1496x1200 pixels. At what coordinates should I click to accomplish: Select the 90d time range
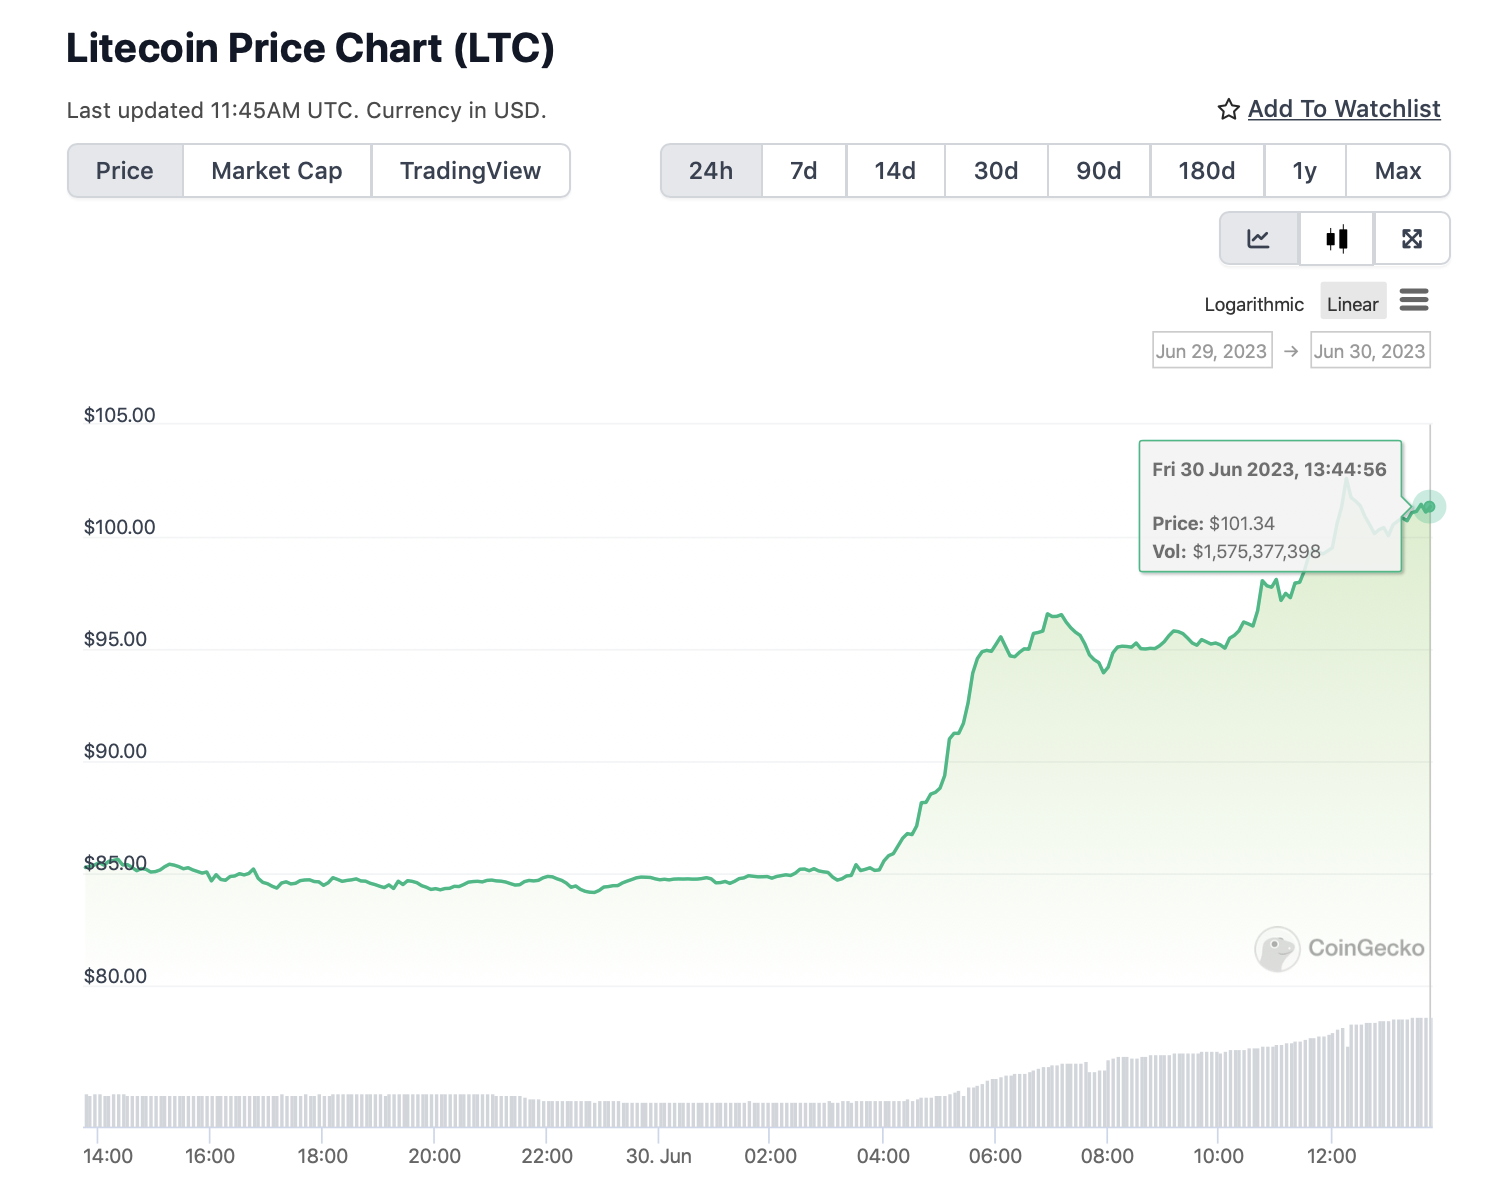(1099, 171)
